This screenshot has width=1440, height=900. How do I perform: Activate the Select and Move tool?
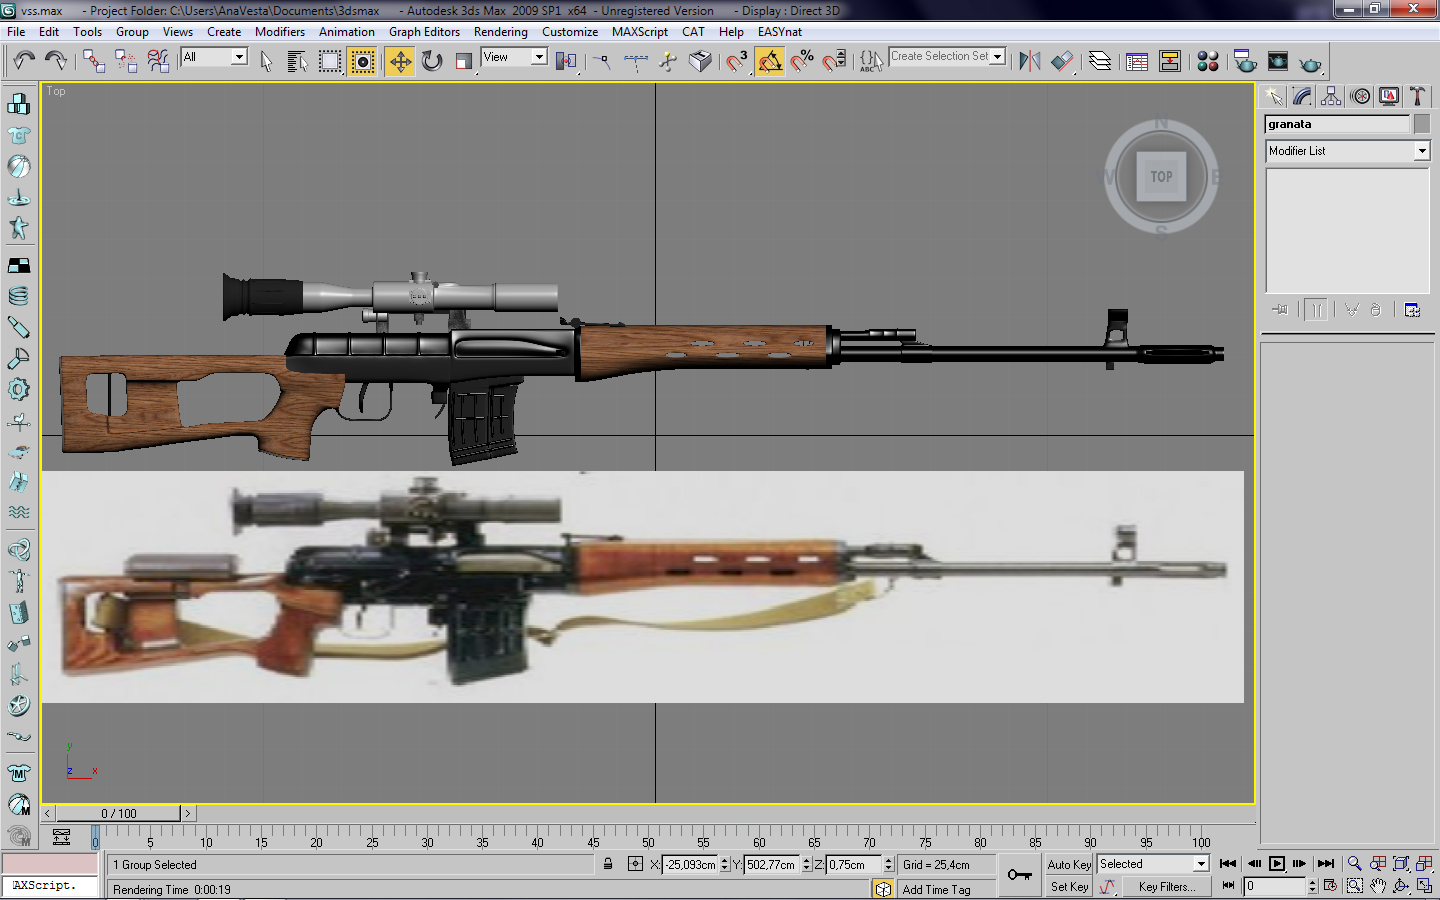pyautogui.click(x=400, y=61)
